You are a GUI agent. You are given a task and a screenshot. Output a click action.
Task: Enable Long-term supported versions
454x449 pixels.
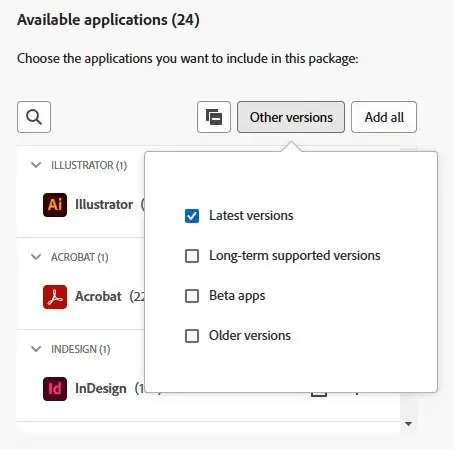click(192, 256)
